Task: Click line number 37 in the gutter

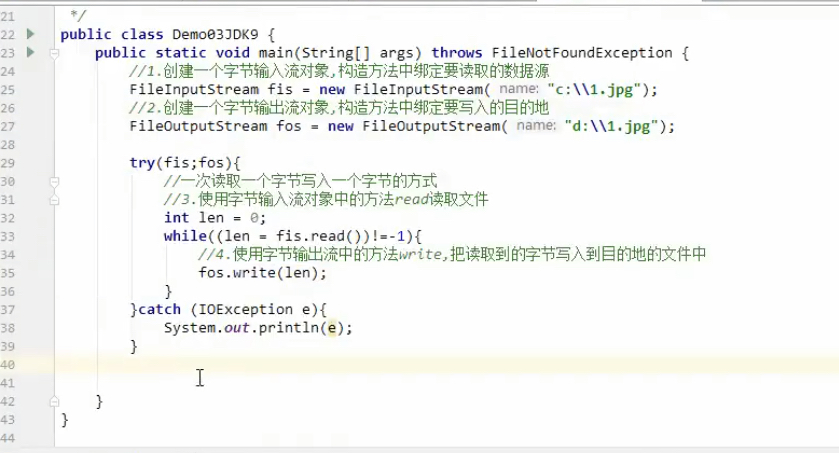Action: (7, 310)
